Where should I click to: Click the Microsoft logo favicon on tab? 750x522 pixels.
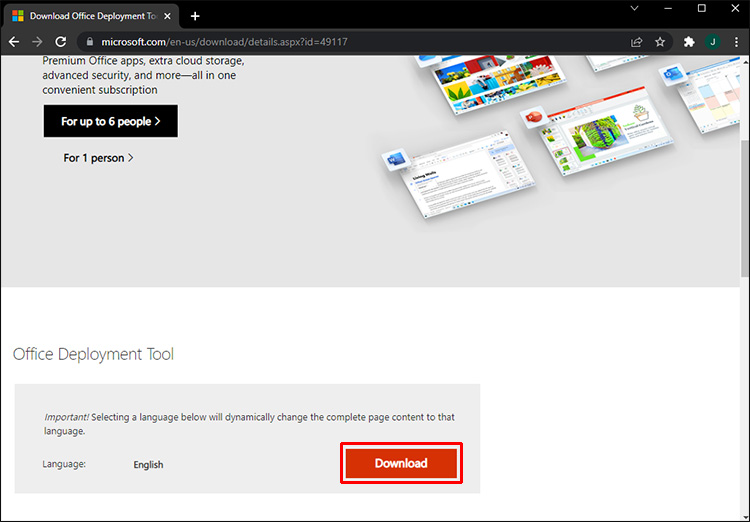coord(18,16)
